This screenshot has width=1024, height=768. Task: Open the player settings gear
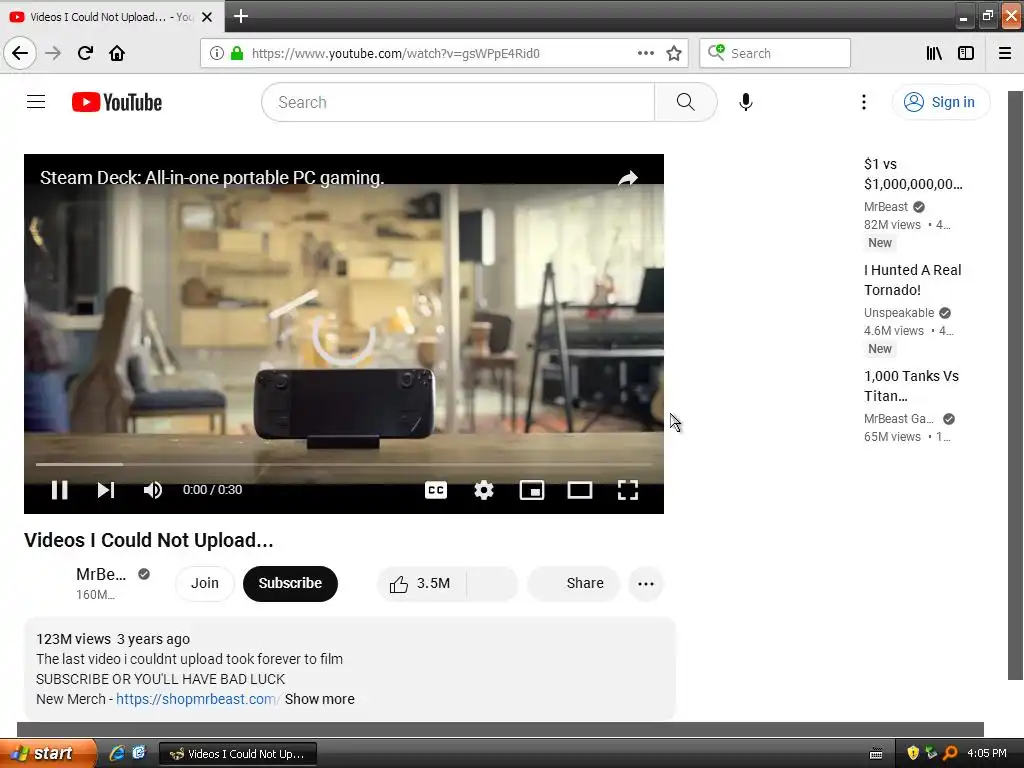(484, 490)
